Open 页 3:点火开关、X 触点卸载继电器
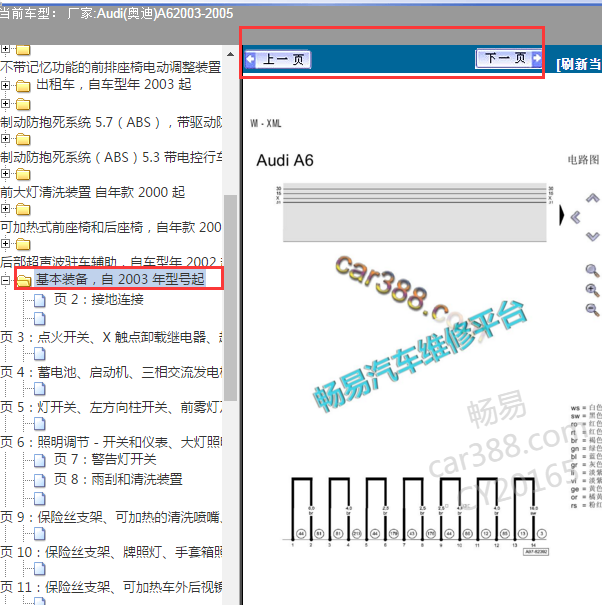This screenshot has width=602, height=605. [111, 337]
